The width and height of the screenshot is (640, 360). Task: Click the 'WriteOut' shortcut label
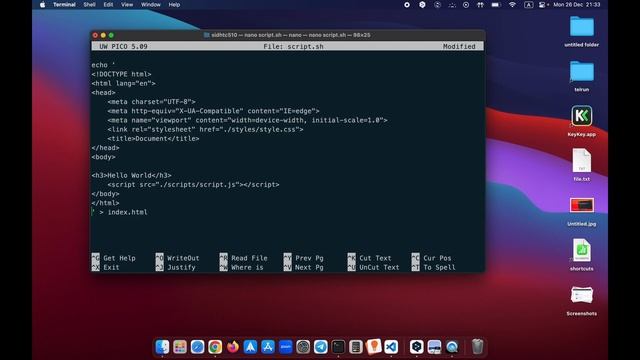(x=183, y=258)
